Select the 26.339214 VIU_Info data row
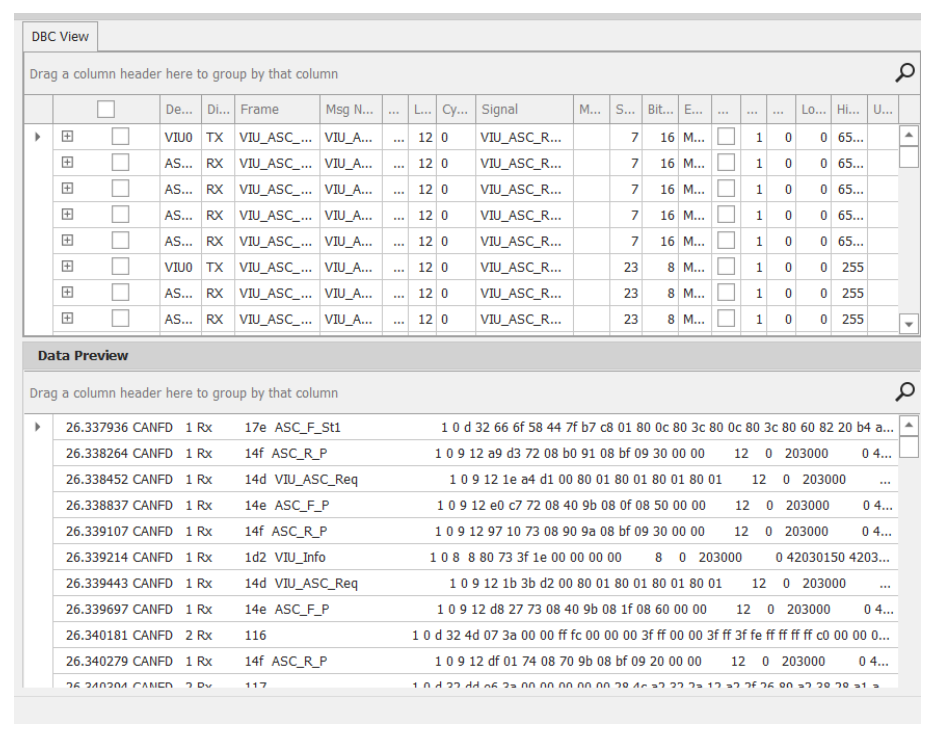 point(475,557)
